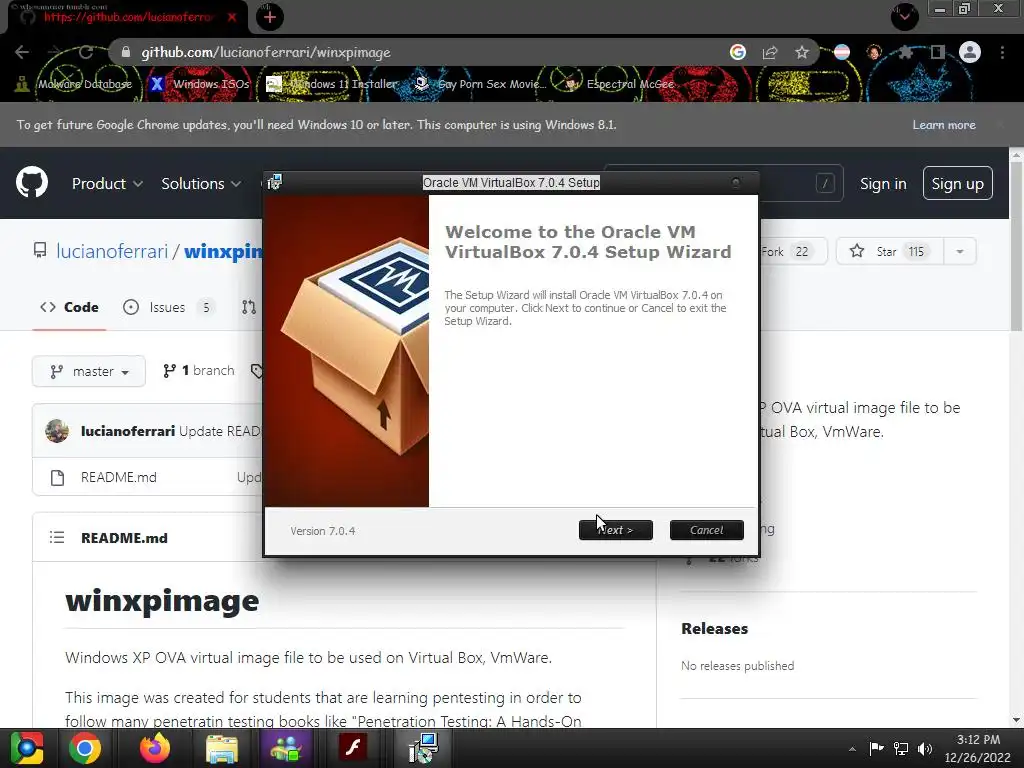This screenshot has width=1024, height=768.
Task: Click lucianoferrari commit avatar
Action: (x=57, y=431)
